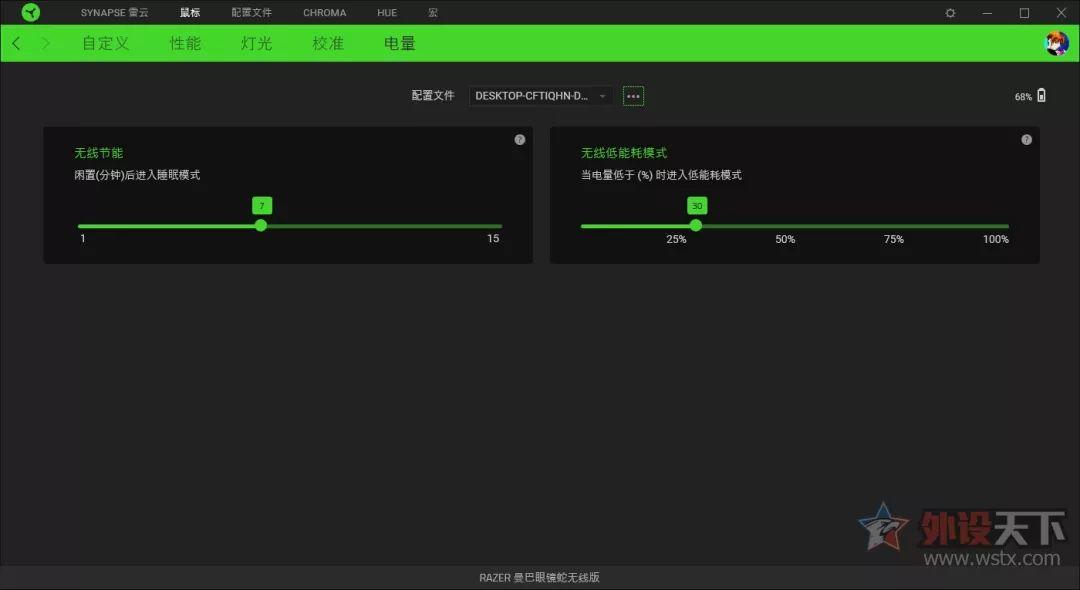Close the Synapse window
Screen dimensions: 1080x590
click(x=1061, y=12)
